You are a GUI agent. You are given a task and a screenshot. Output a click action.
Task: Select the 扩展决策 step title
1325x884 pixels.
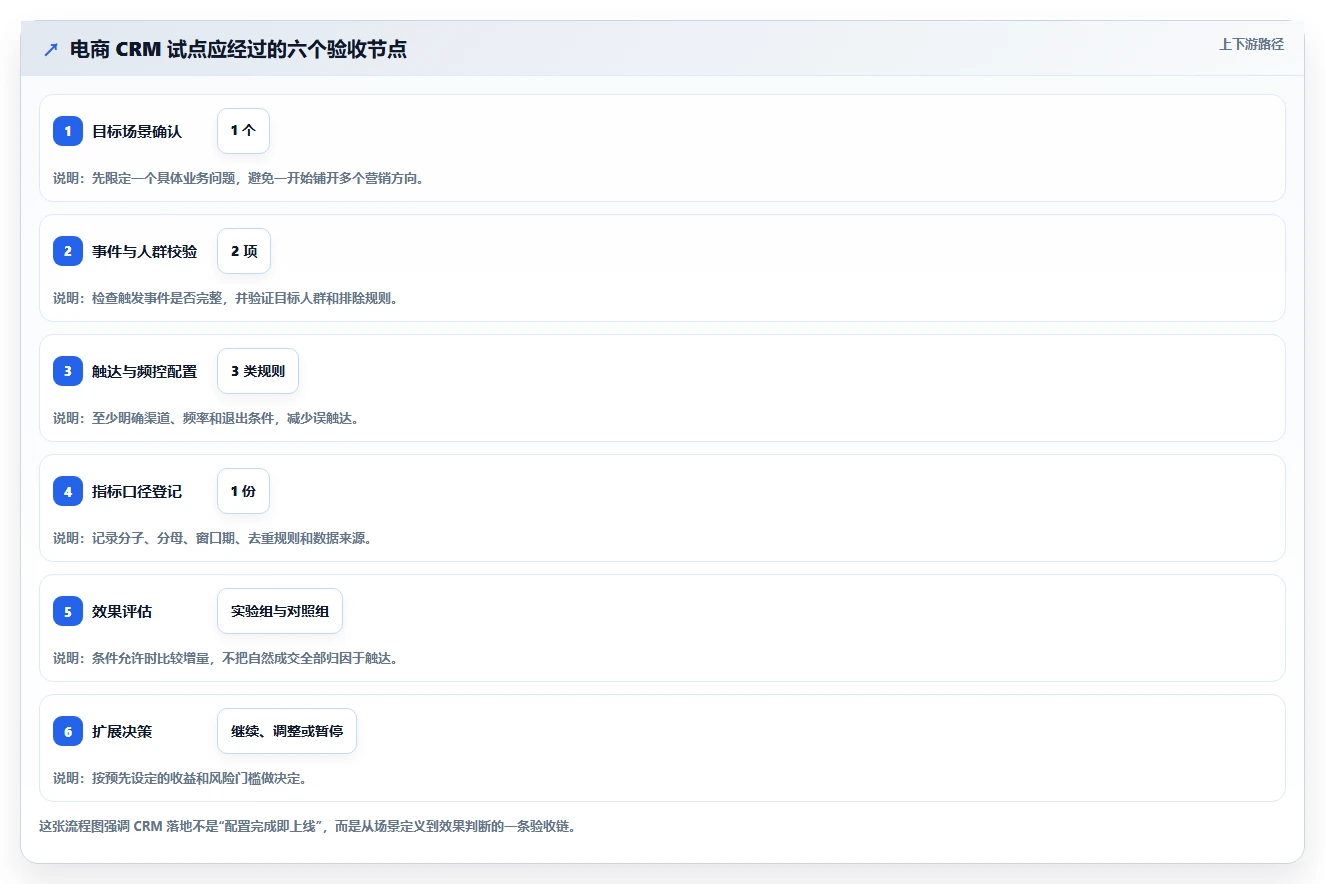pyautogui.click(x=122, y=731)
